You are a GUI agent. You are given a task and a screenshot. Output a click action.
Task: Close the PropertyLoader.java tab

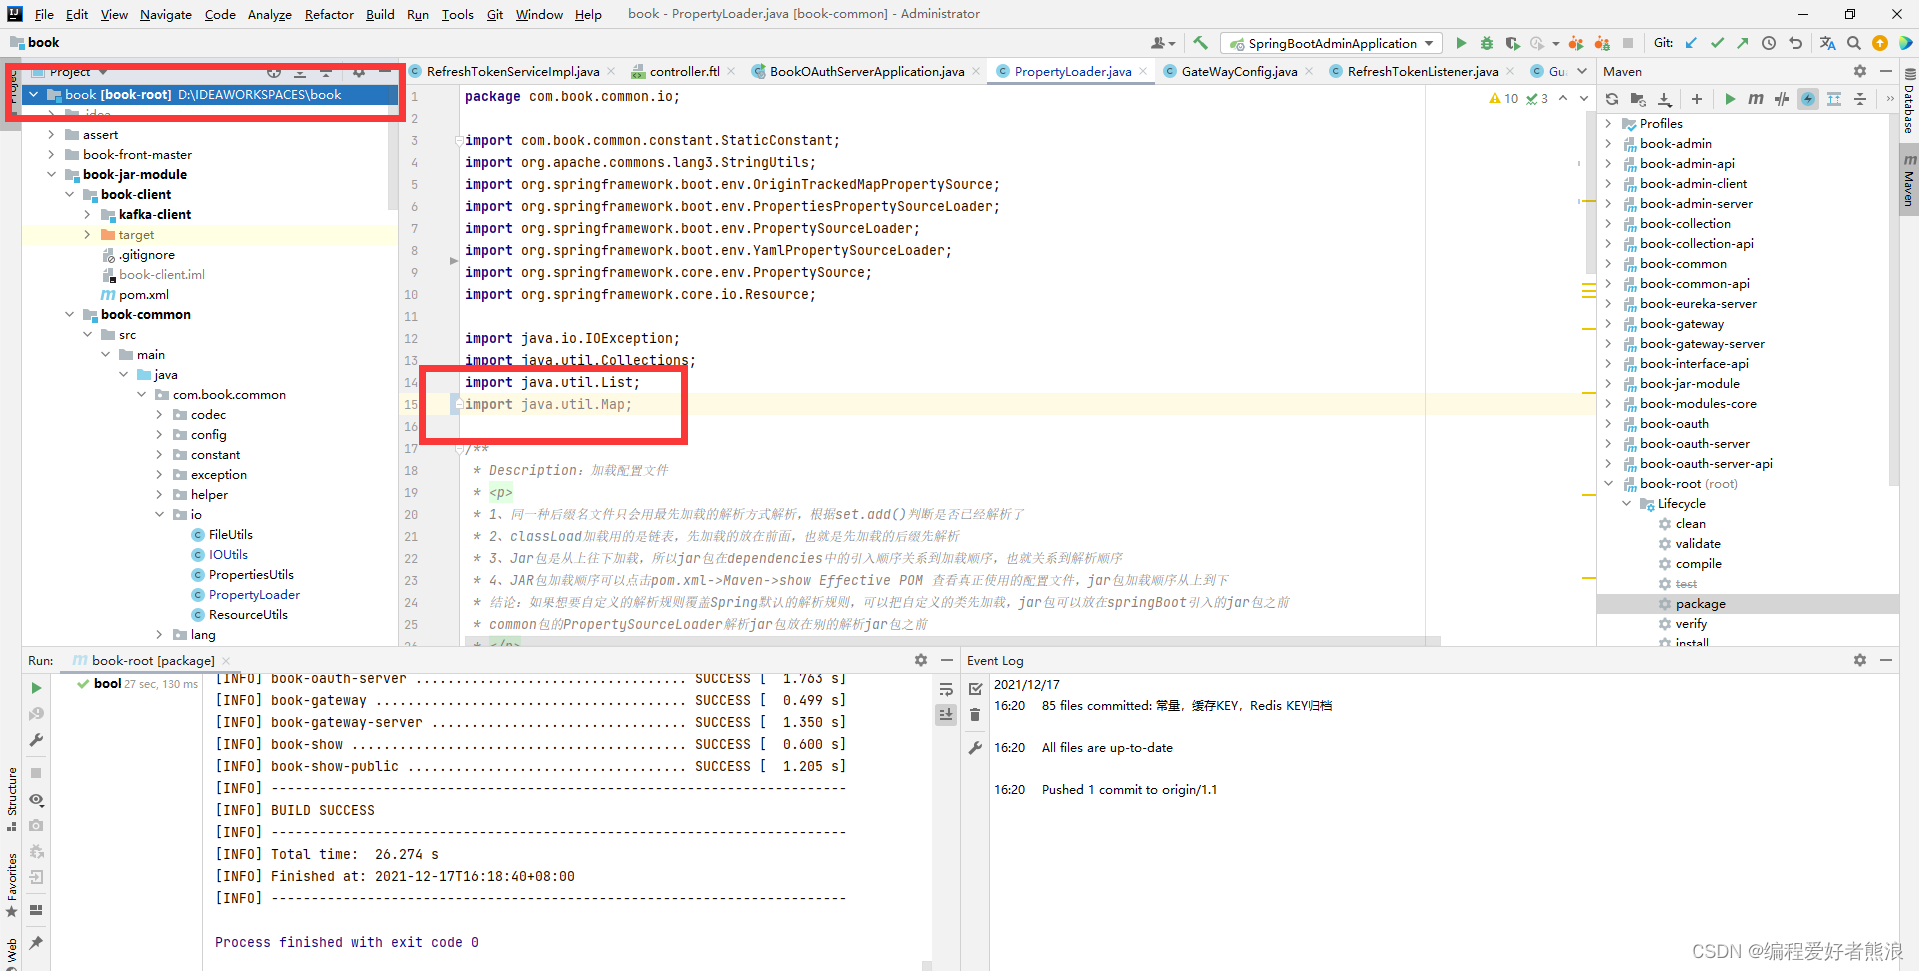click(x=1143, y=71)
